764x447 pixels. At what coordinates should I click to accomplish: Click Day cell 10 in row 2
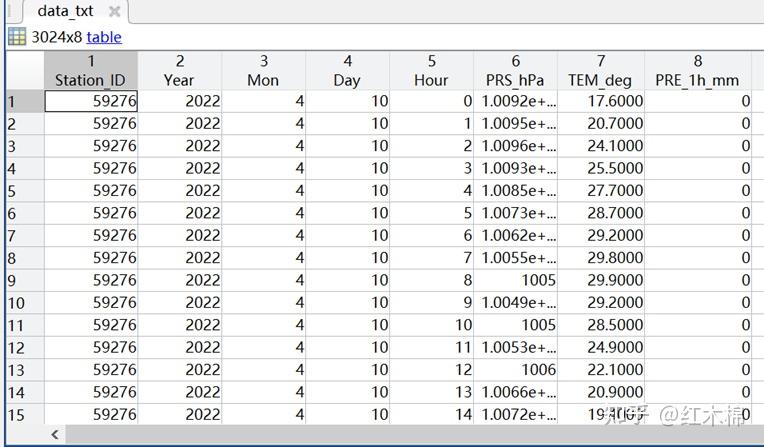[x=347, y=124]
